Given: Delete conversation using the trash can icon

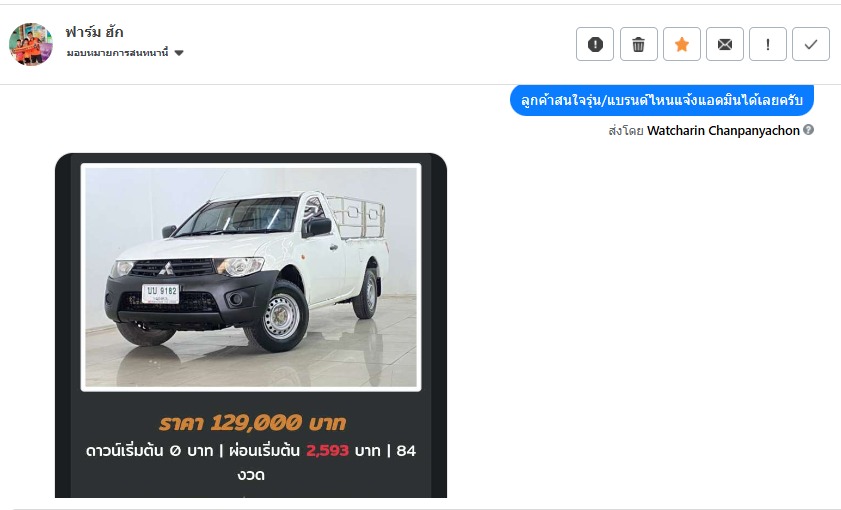Looking at the screenshot, I should pyautogui.click(x=638, y=44).
